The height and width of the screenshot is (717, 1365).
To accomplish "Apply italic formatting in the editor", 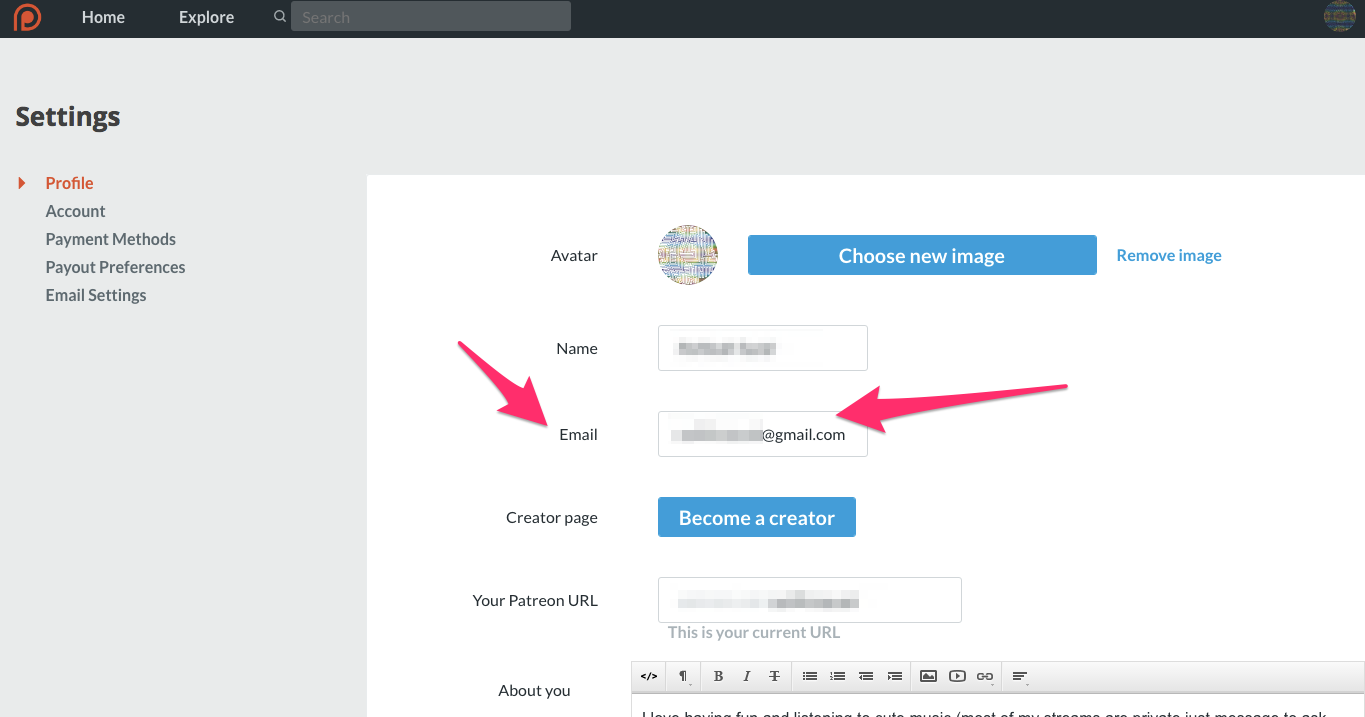I will pyautogui.click(x=746, y=676).
